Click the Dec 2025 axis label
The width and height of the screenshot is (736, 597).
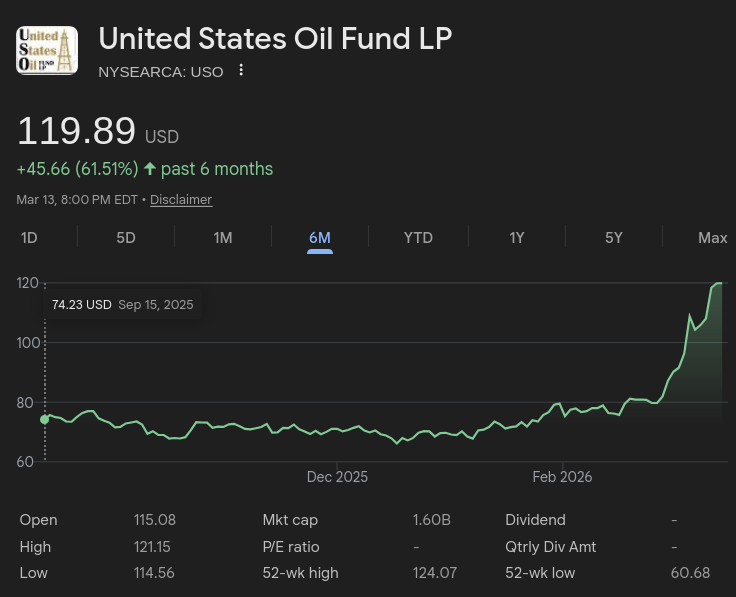(x=337, y=477)
